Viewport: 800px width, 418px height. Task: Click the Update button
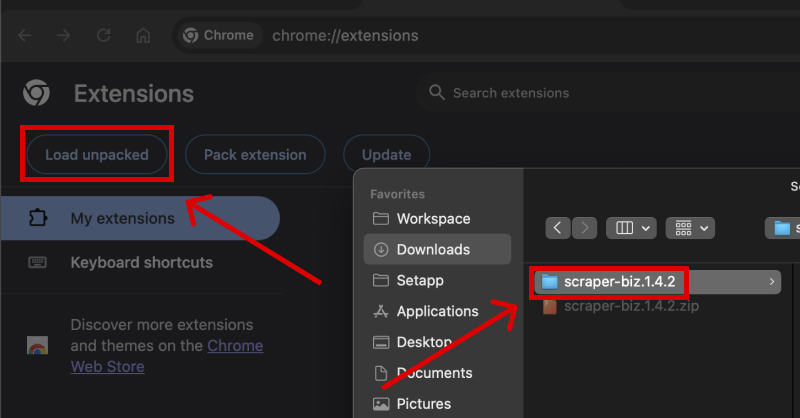386,155
